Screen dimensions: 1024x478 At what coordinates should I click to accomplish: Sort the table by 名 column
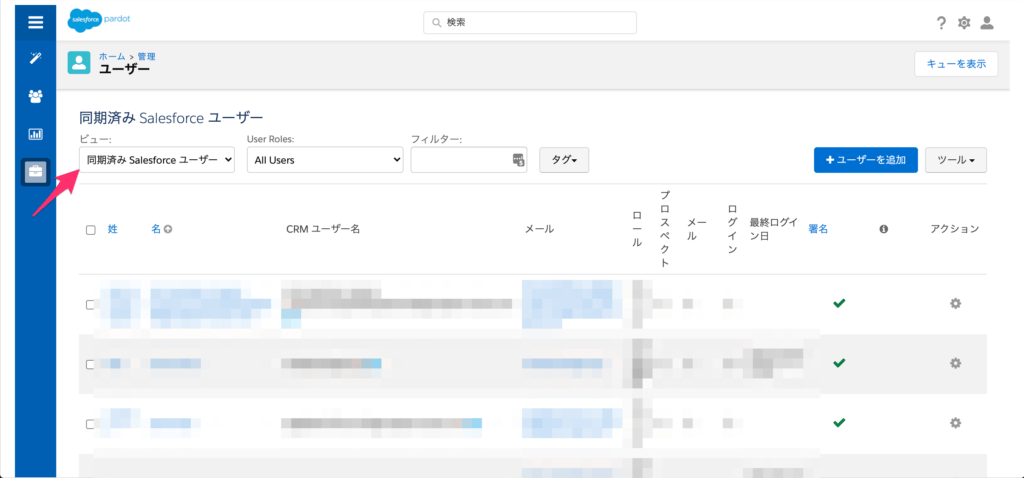[155, 229]
